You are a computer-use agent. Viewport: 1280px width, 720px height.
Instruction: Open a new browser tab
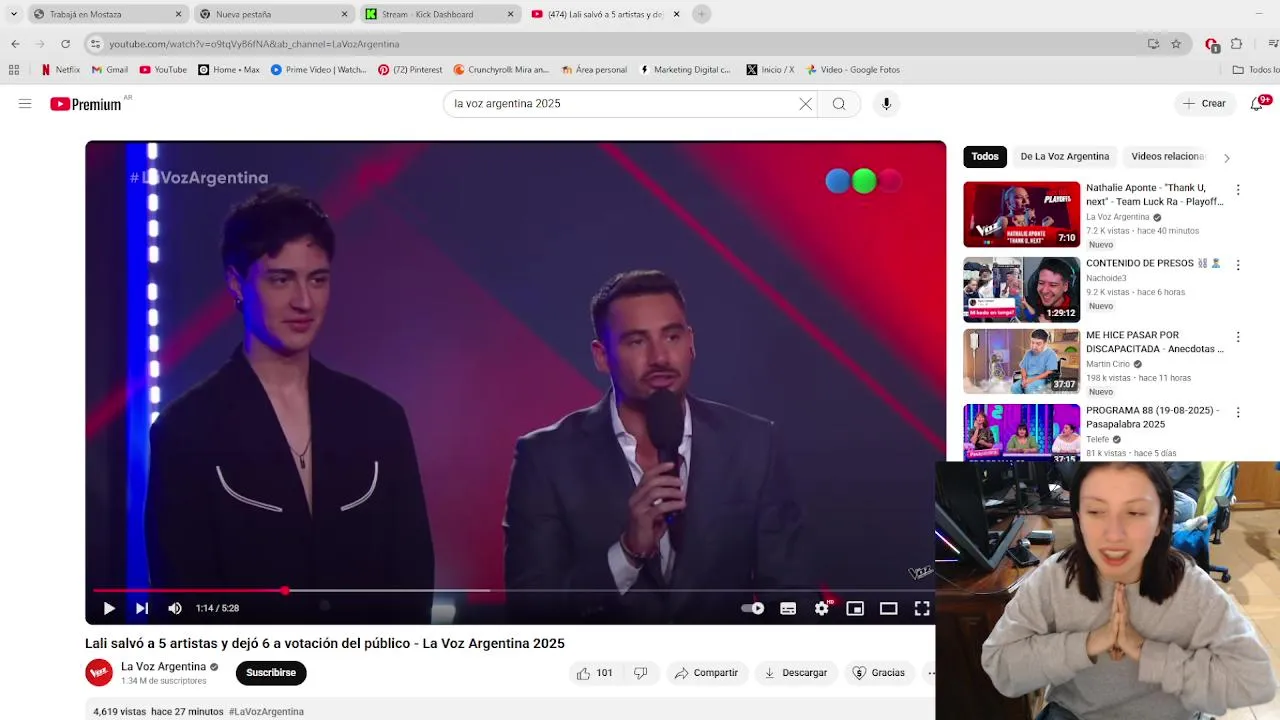coord(702,14)
